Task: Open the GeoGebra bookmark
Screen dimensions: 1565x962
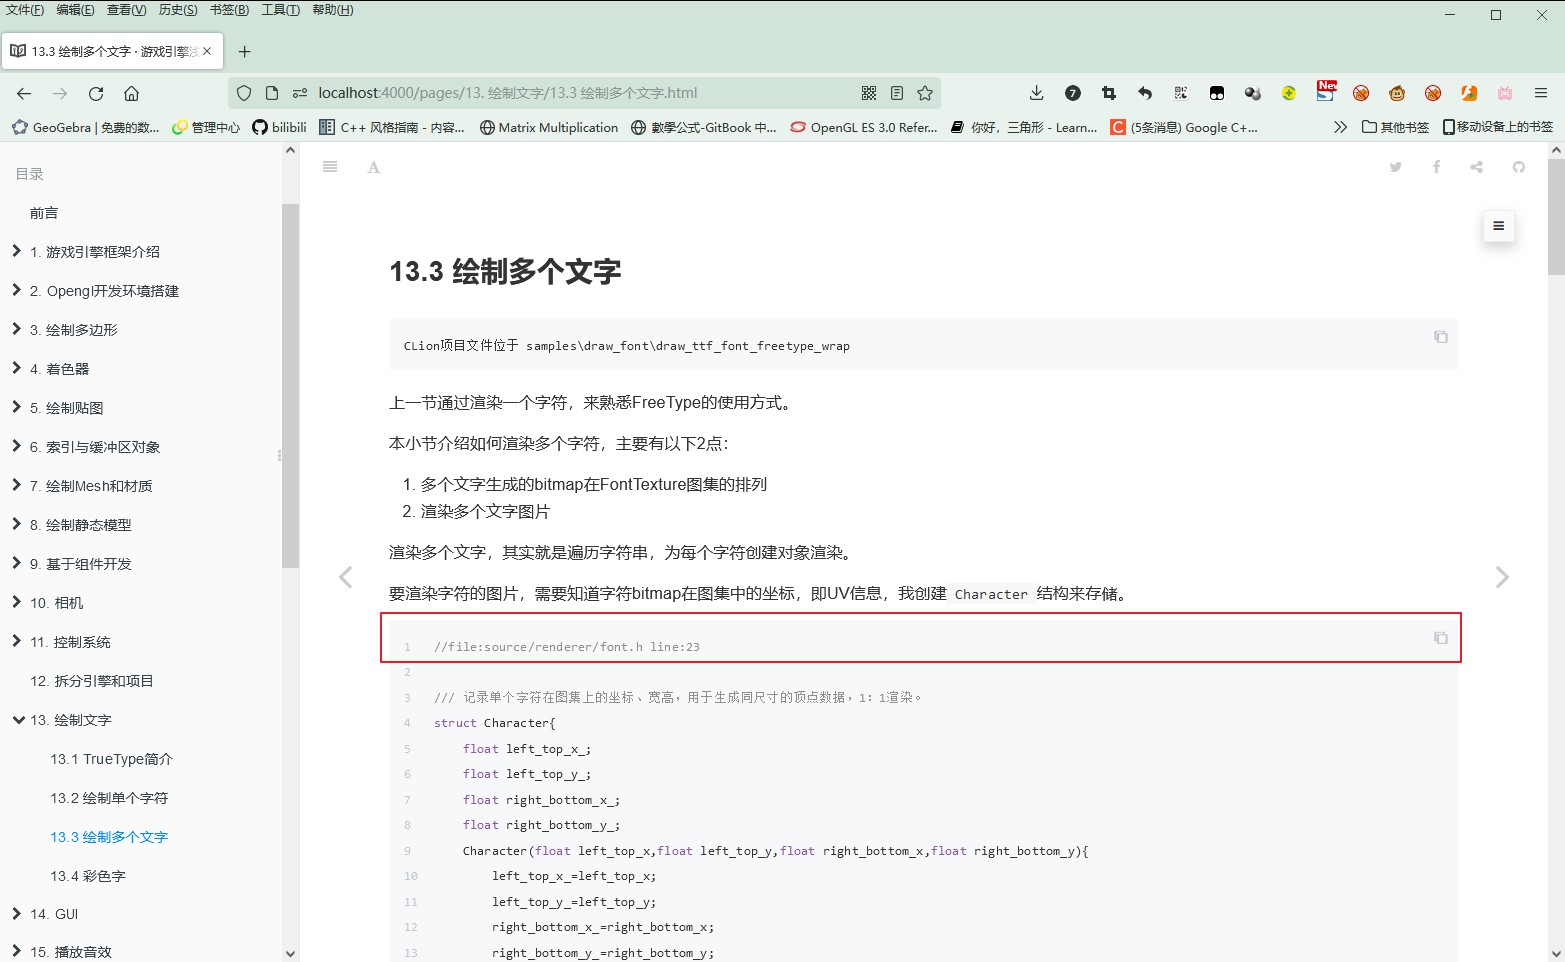Action: (86, 127)
